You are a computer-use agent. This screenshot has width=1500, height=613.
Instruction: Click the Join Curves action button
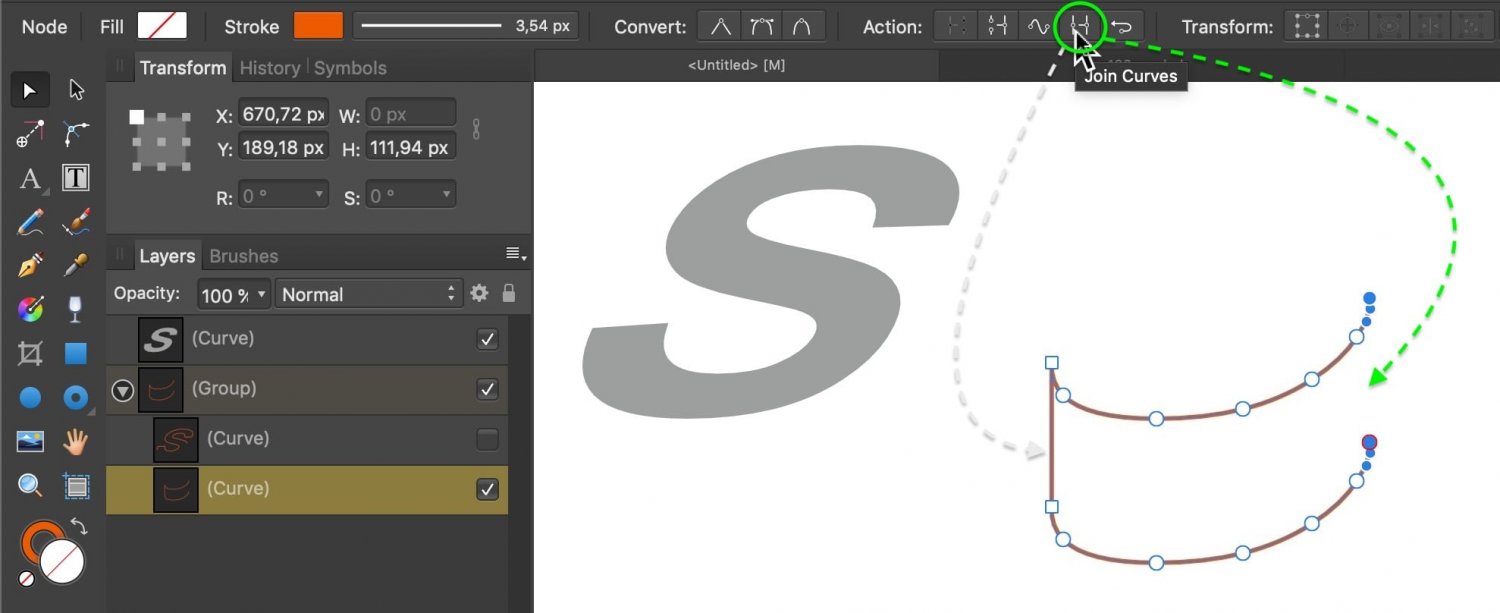click(x=1079, y=27)
